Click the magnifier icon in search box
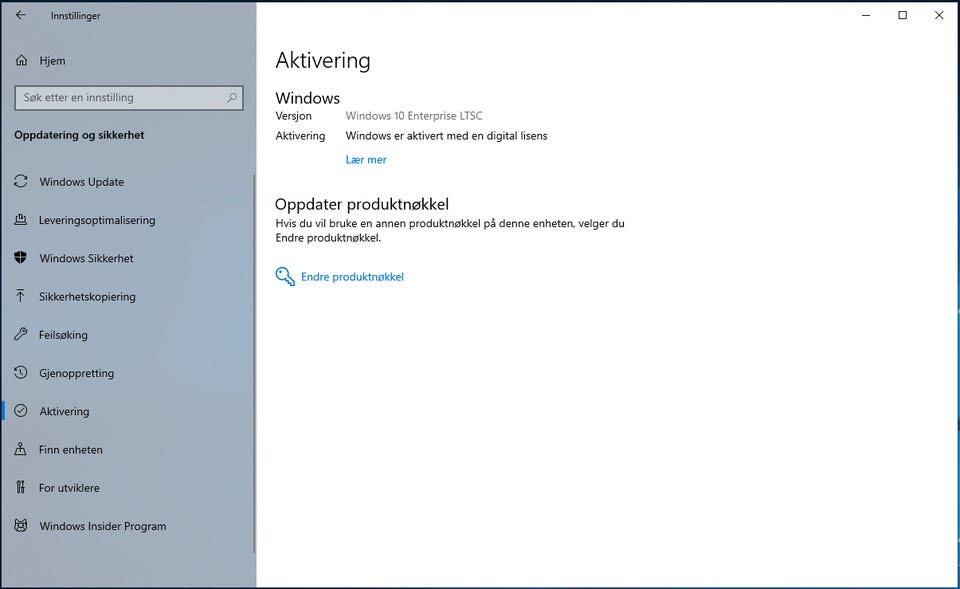 [231, 97]
